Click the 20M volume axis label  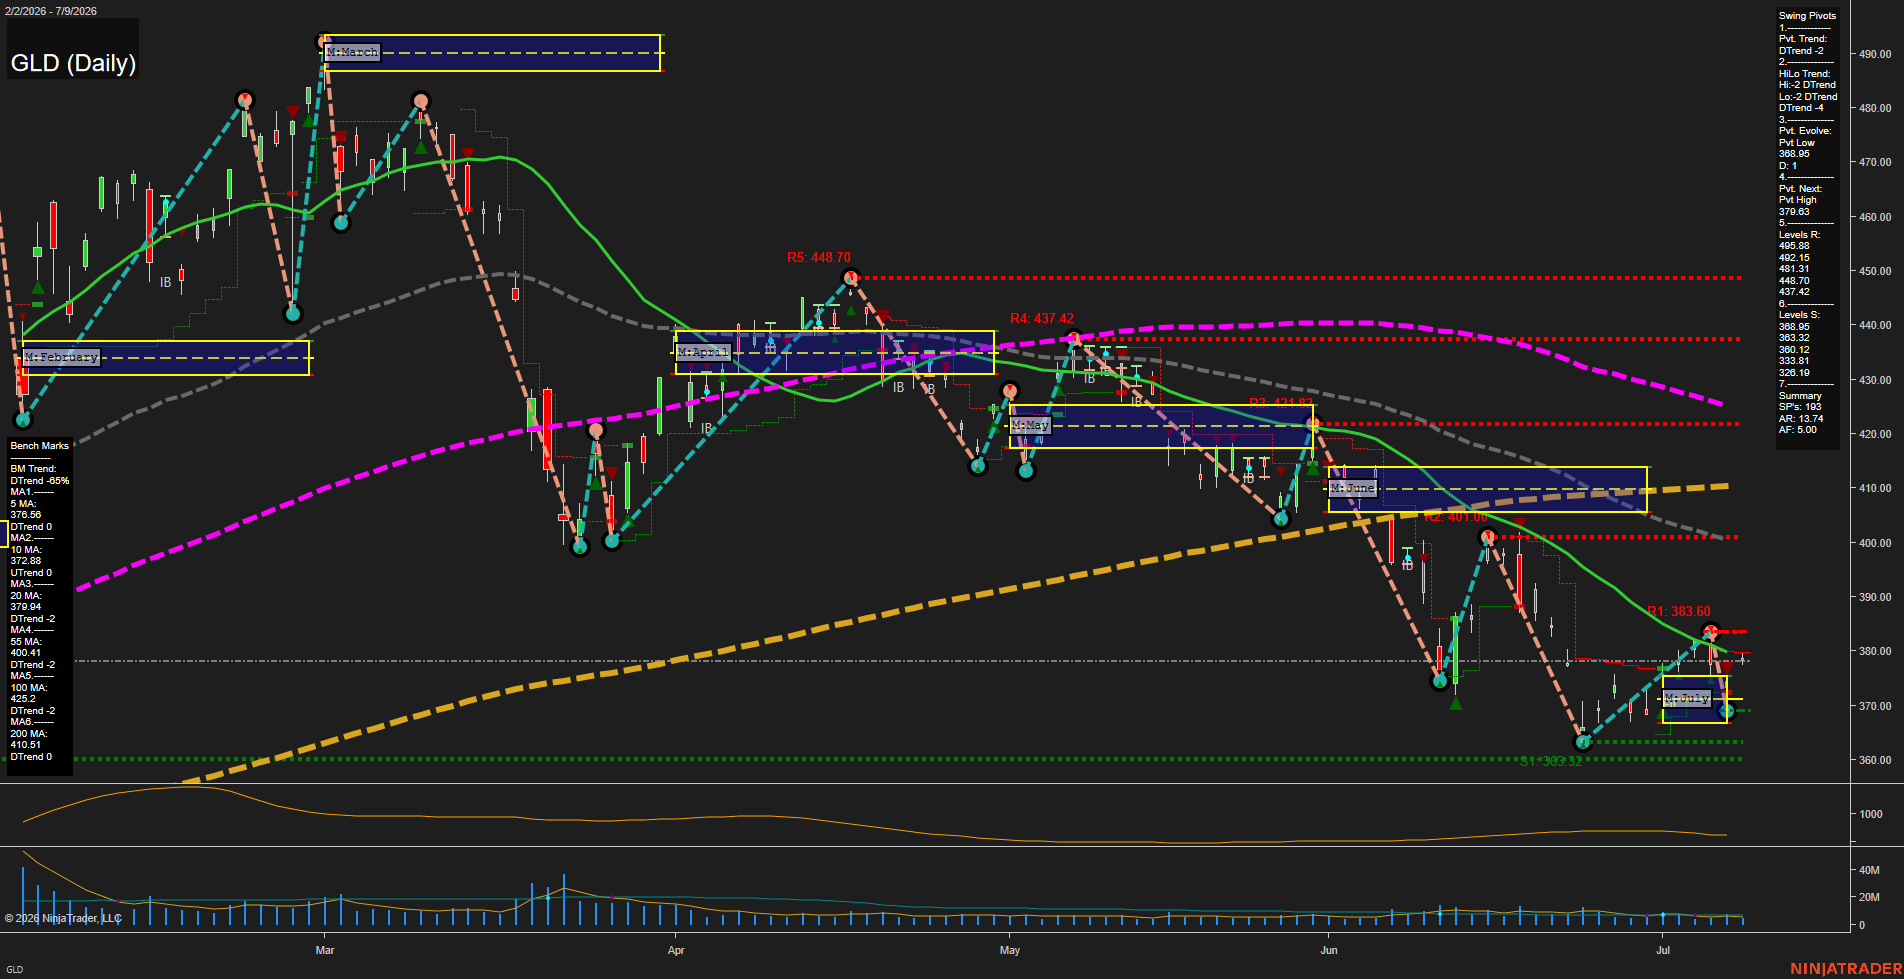tap(1869, 897)
